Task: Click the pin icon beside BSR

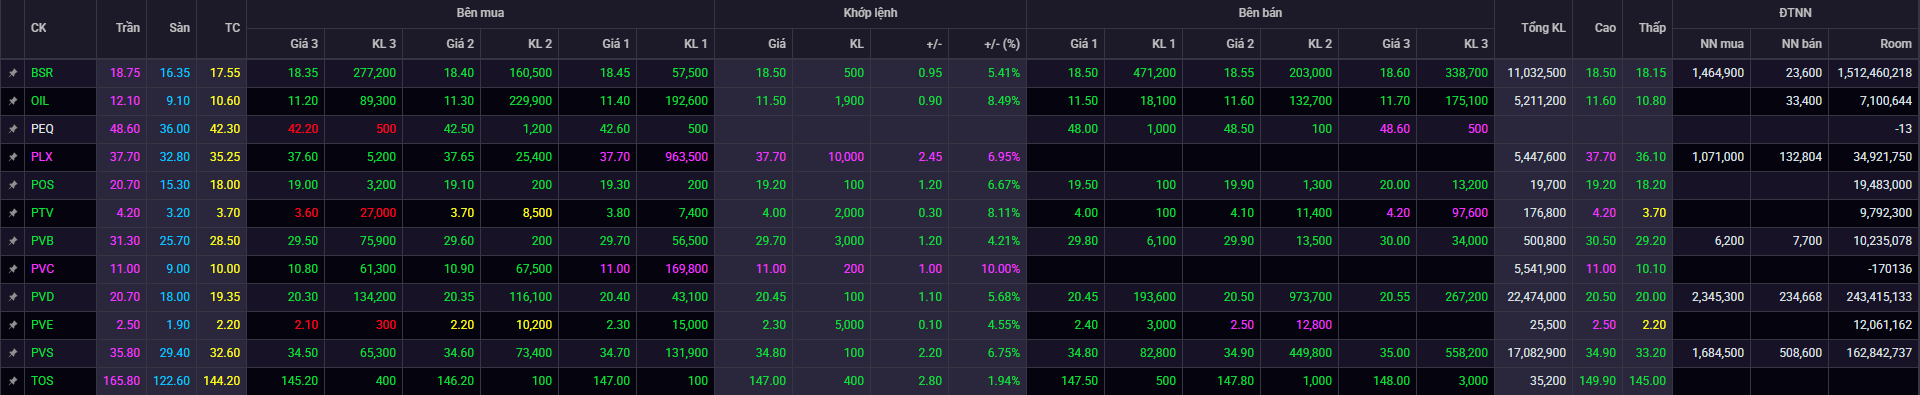Action: point(13,73)
